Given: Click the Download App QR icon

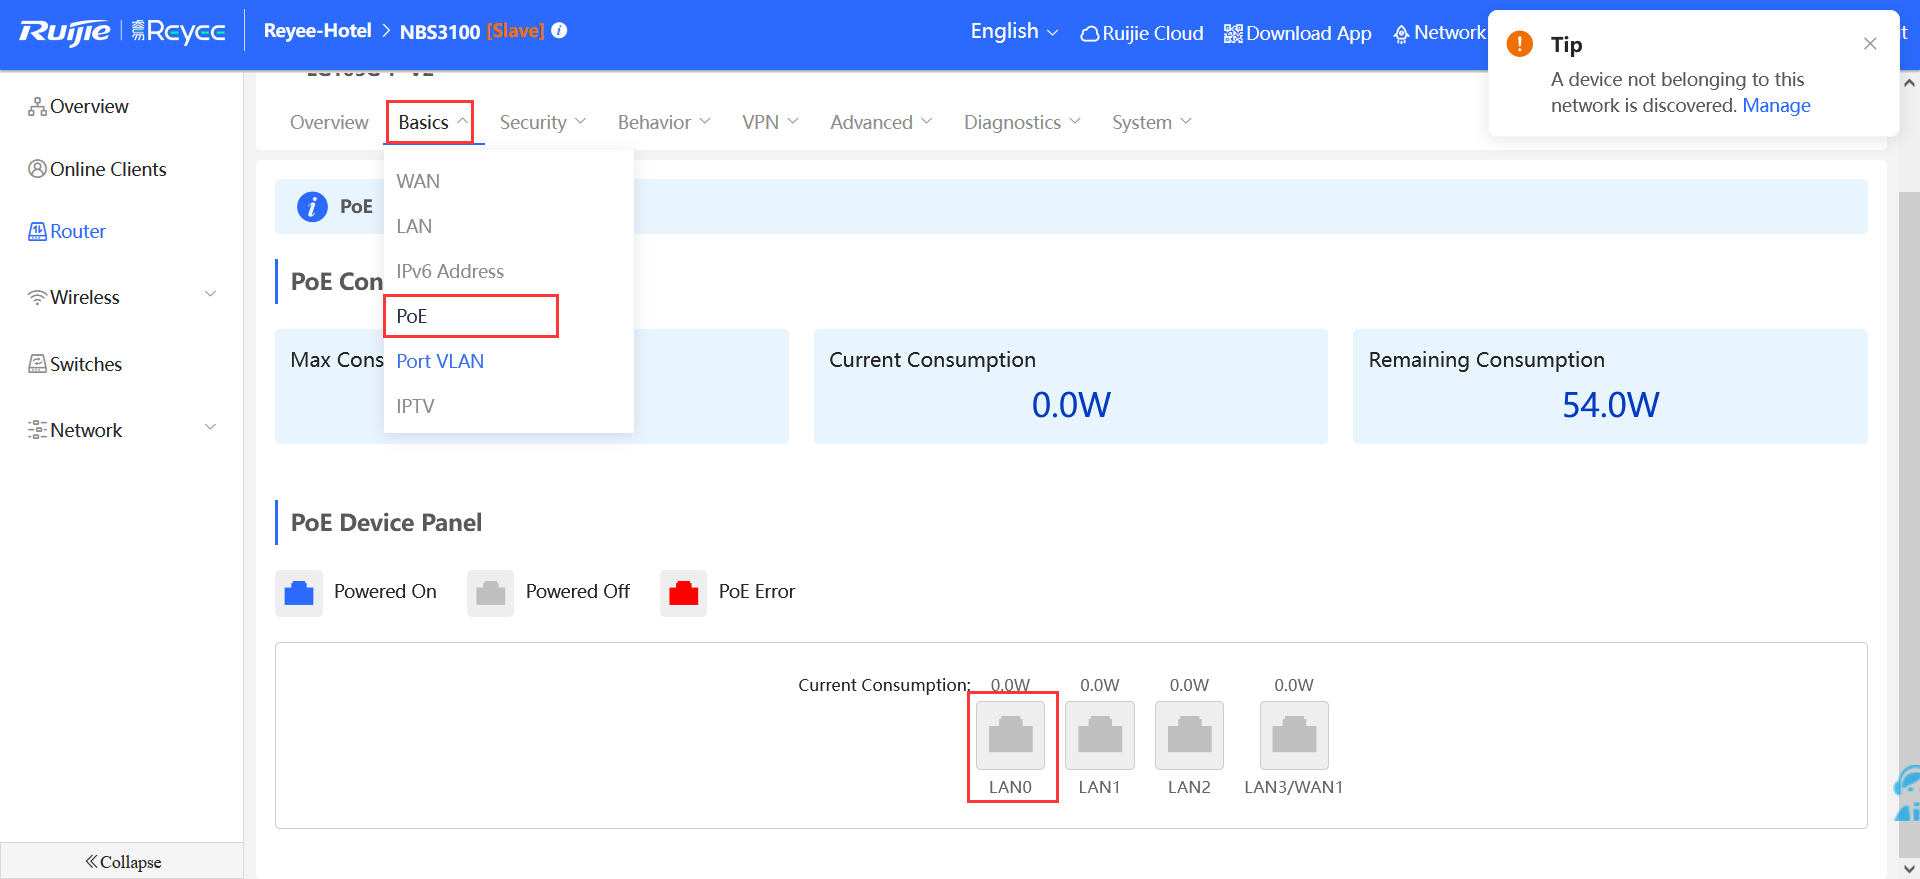Looking at the screenshot, I should point(1233,34).
